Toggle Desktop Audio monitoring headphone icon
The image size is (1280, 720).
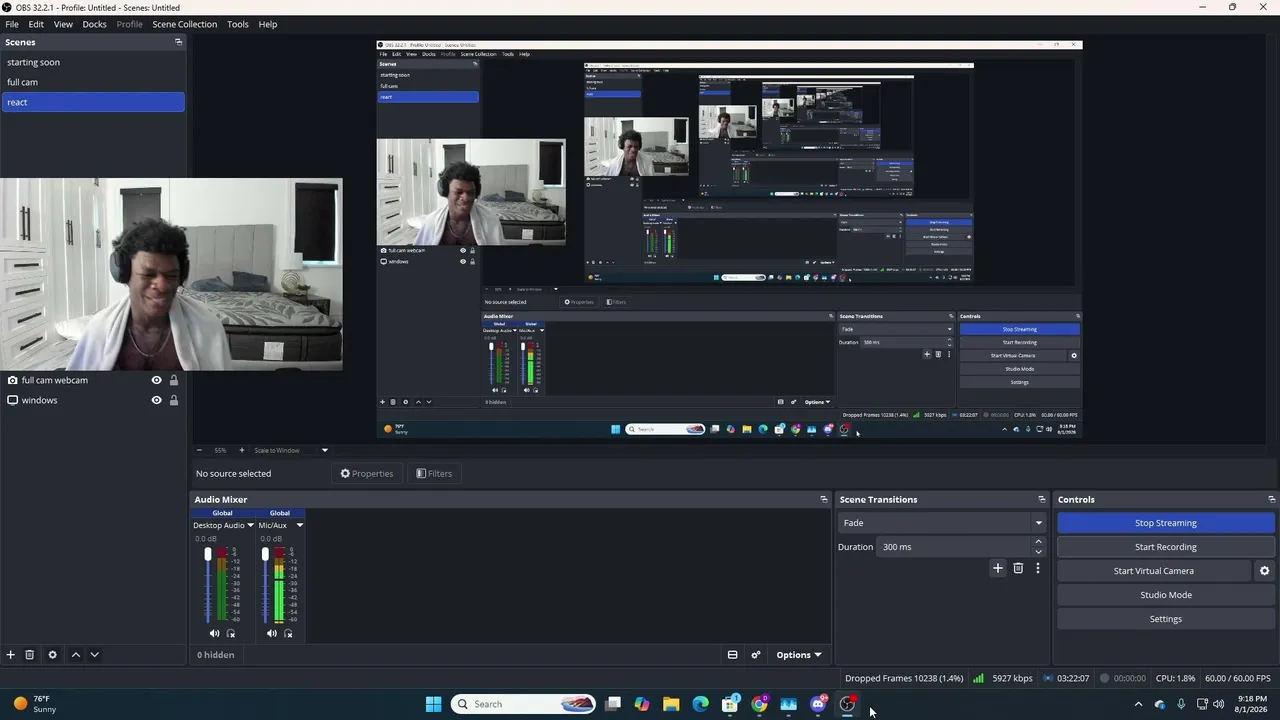click(x=231, y=634)
